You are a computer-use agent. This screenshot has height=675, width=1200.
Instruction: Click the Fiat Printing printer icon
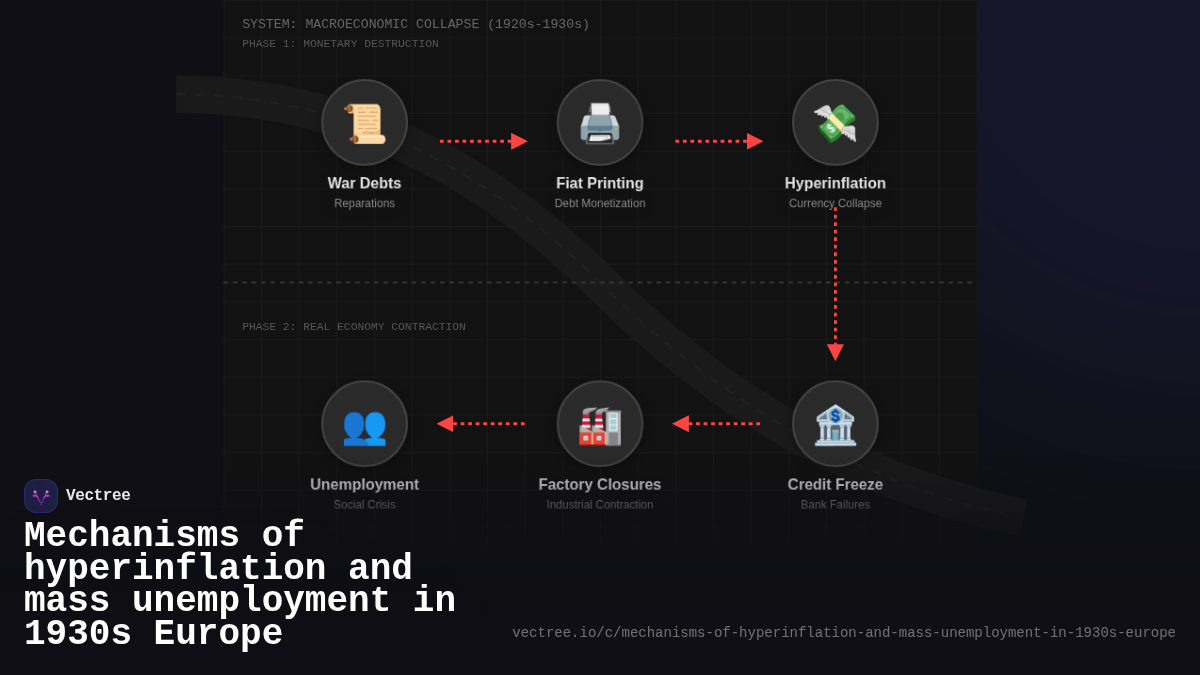600,122
